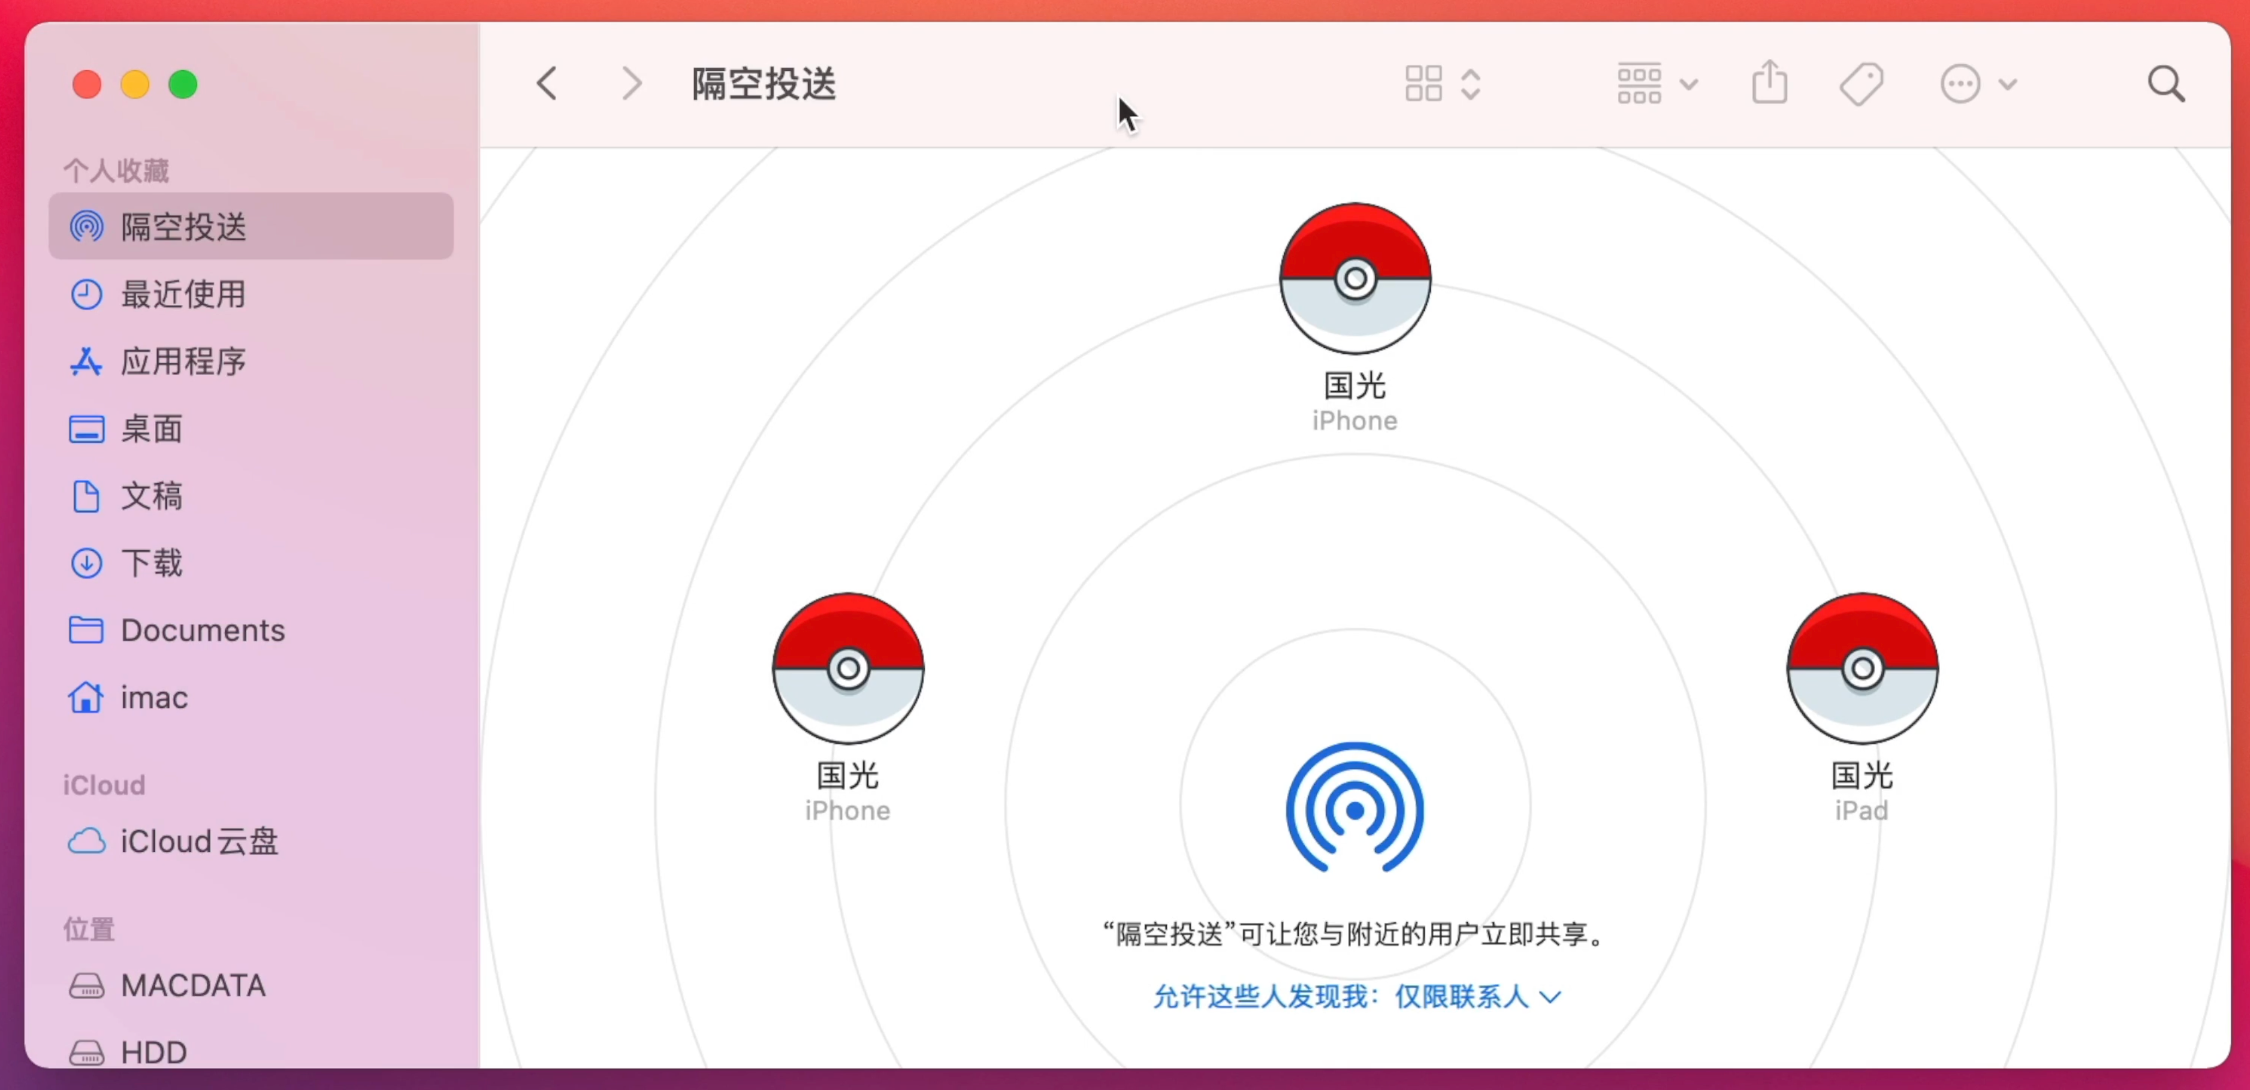Image resolution: width=2250 pixels, height=1090 pixels.
Task: Select 隔空投送 in the sidebar
Action: click(x=251, y=227)
